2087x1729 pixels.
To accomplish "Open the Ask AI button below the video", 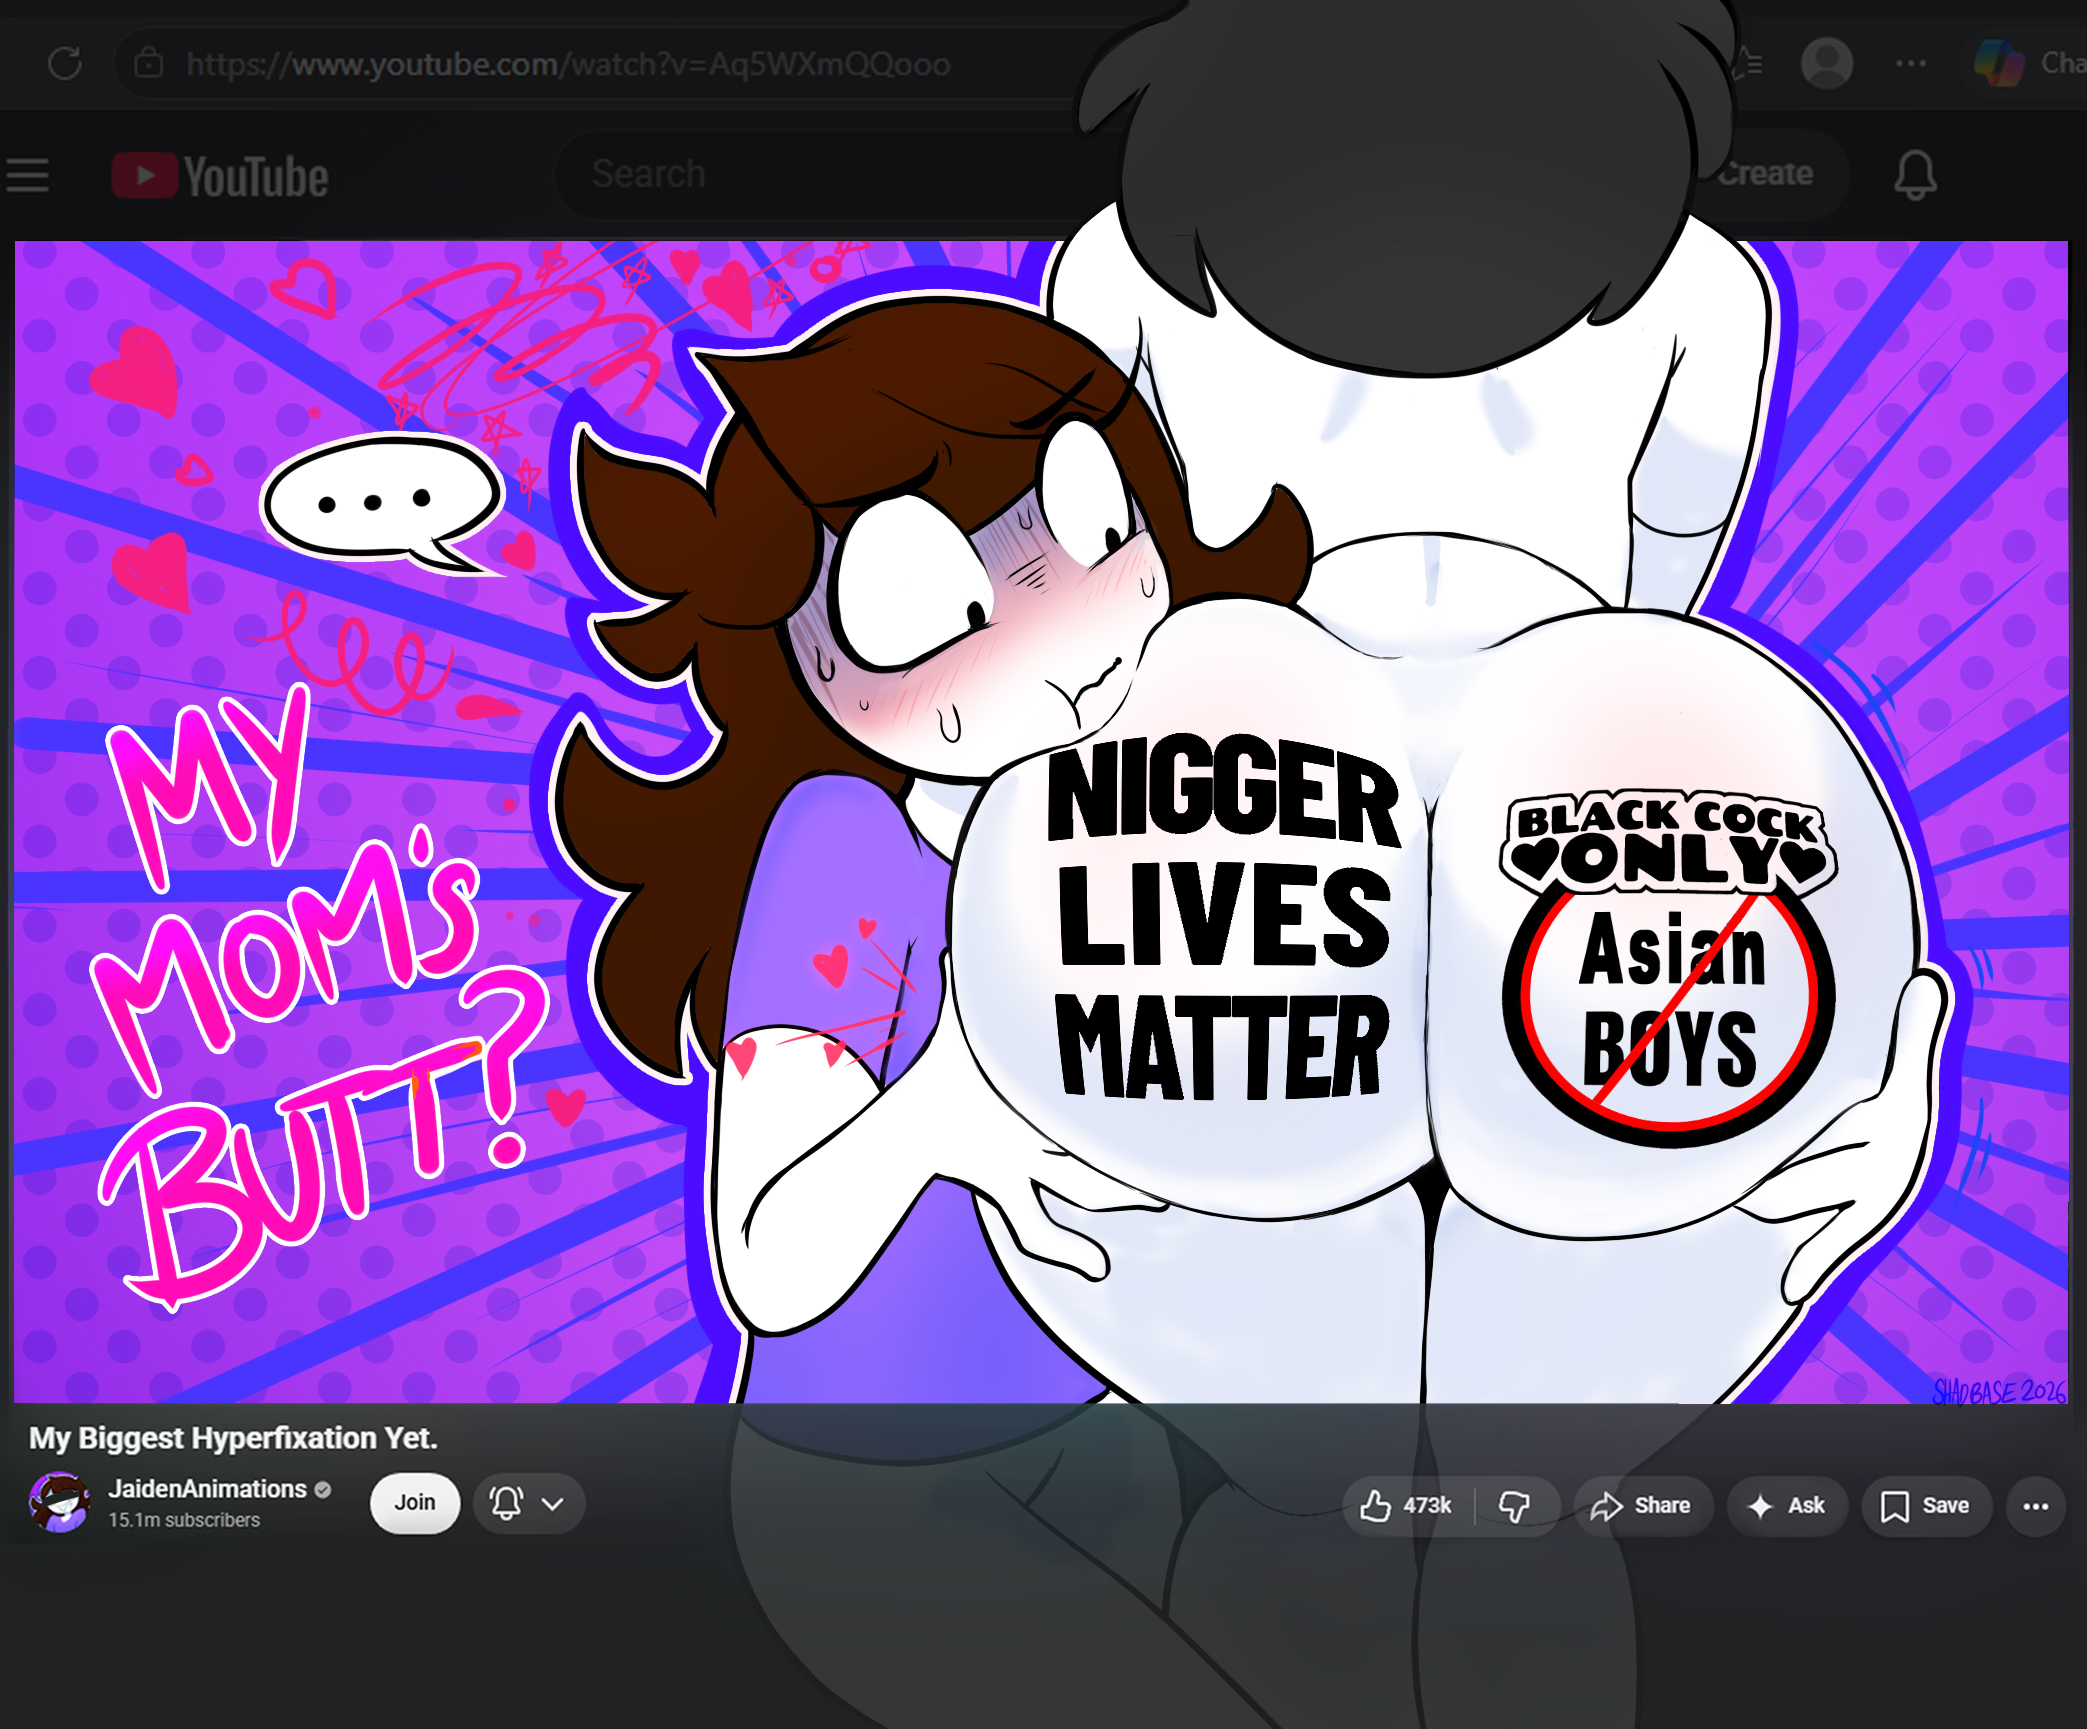I will click(x=1787, y=1505).
